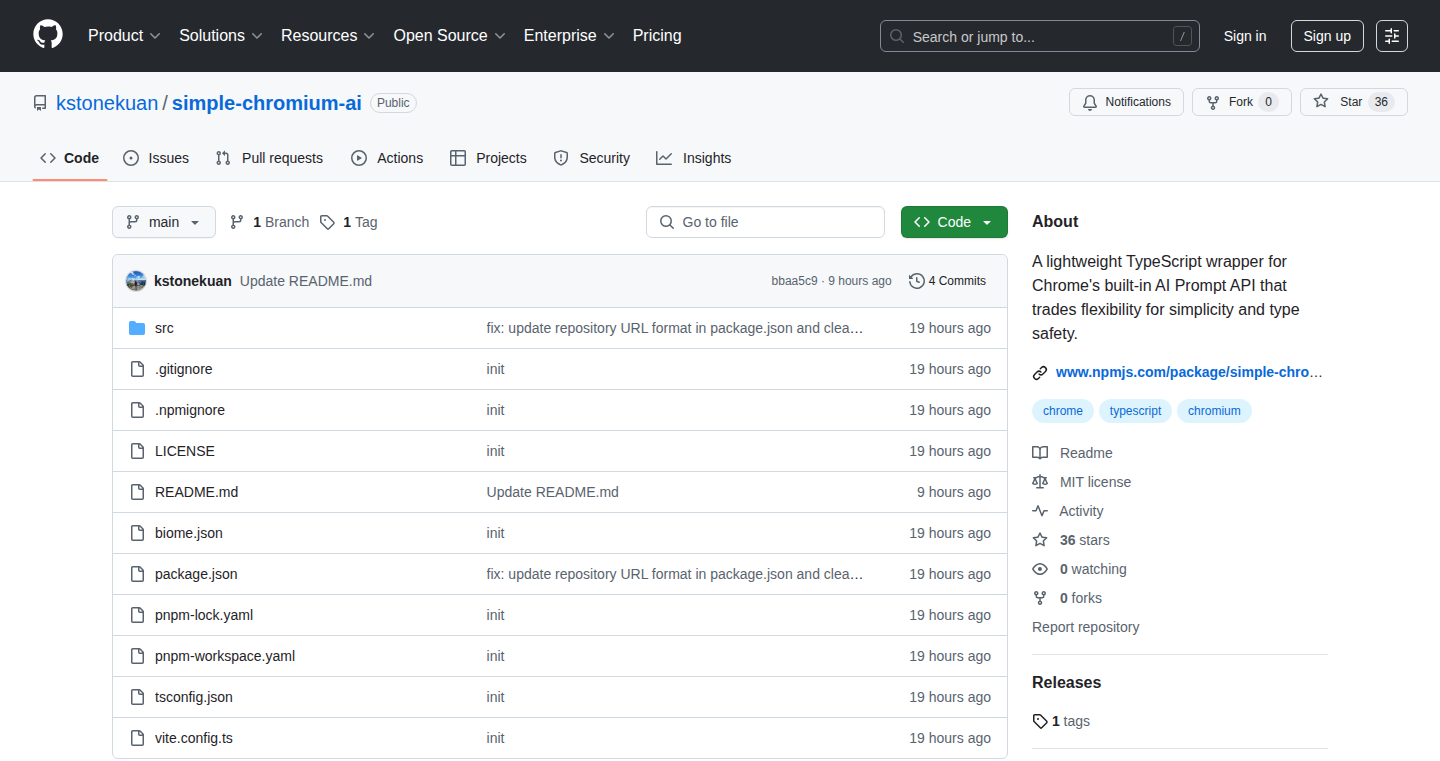
Task: Click the fork icon next to 0 forks
Action: pos(1040,598)
